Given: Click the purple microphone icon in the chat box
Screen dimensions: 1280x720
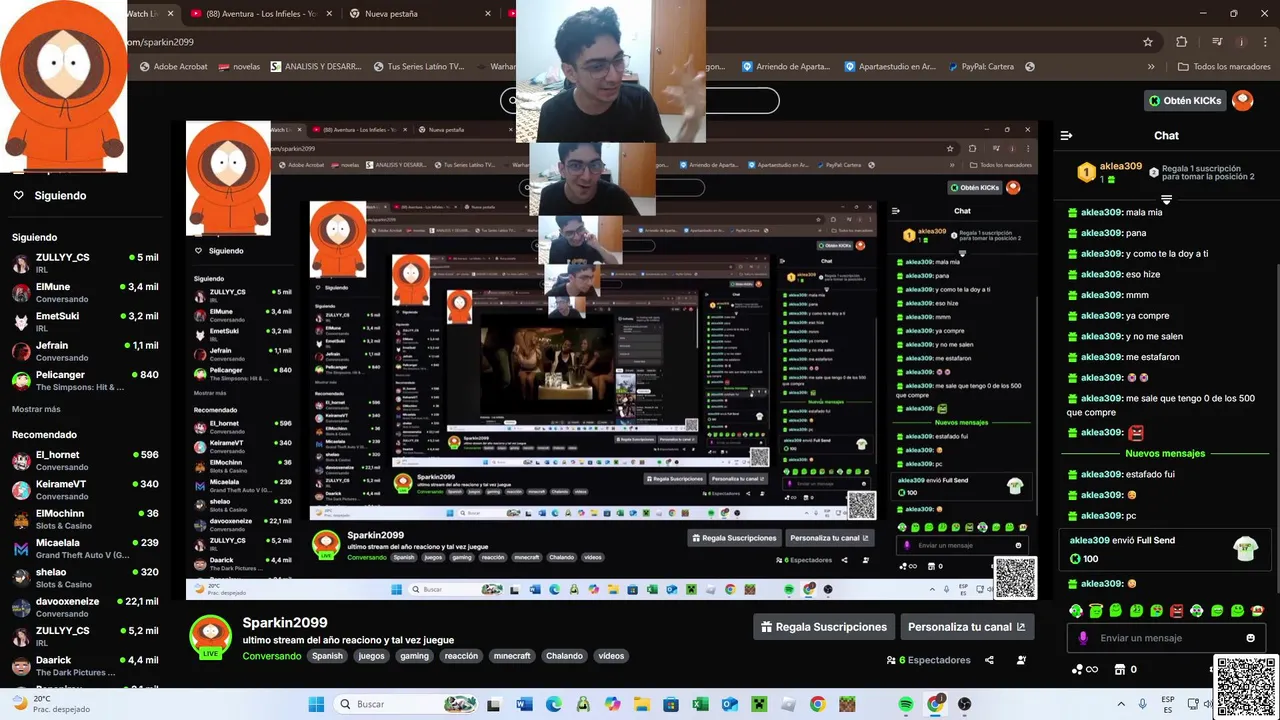Looking at the screenshot, I should pyautogui.click(x=1083, y=638).
